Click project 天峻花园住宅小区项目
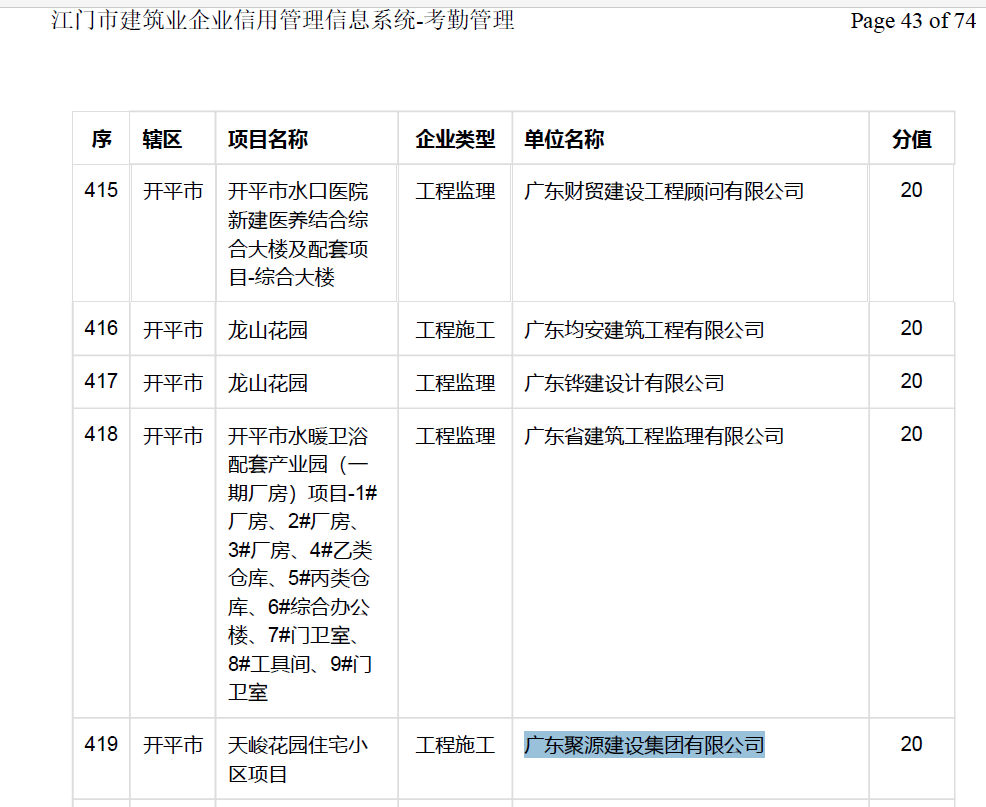 pos(298,760)
